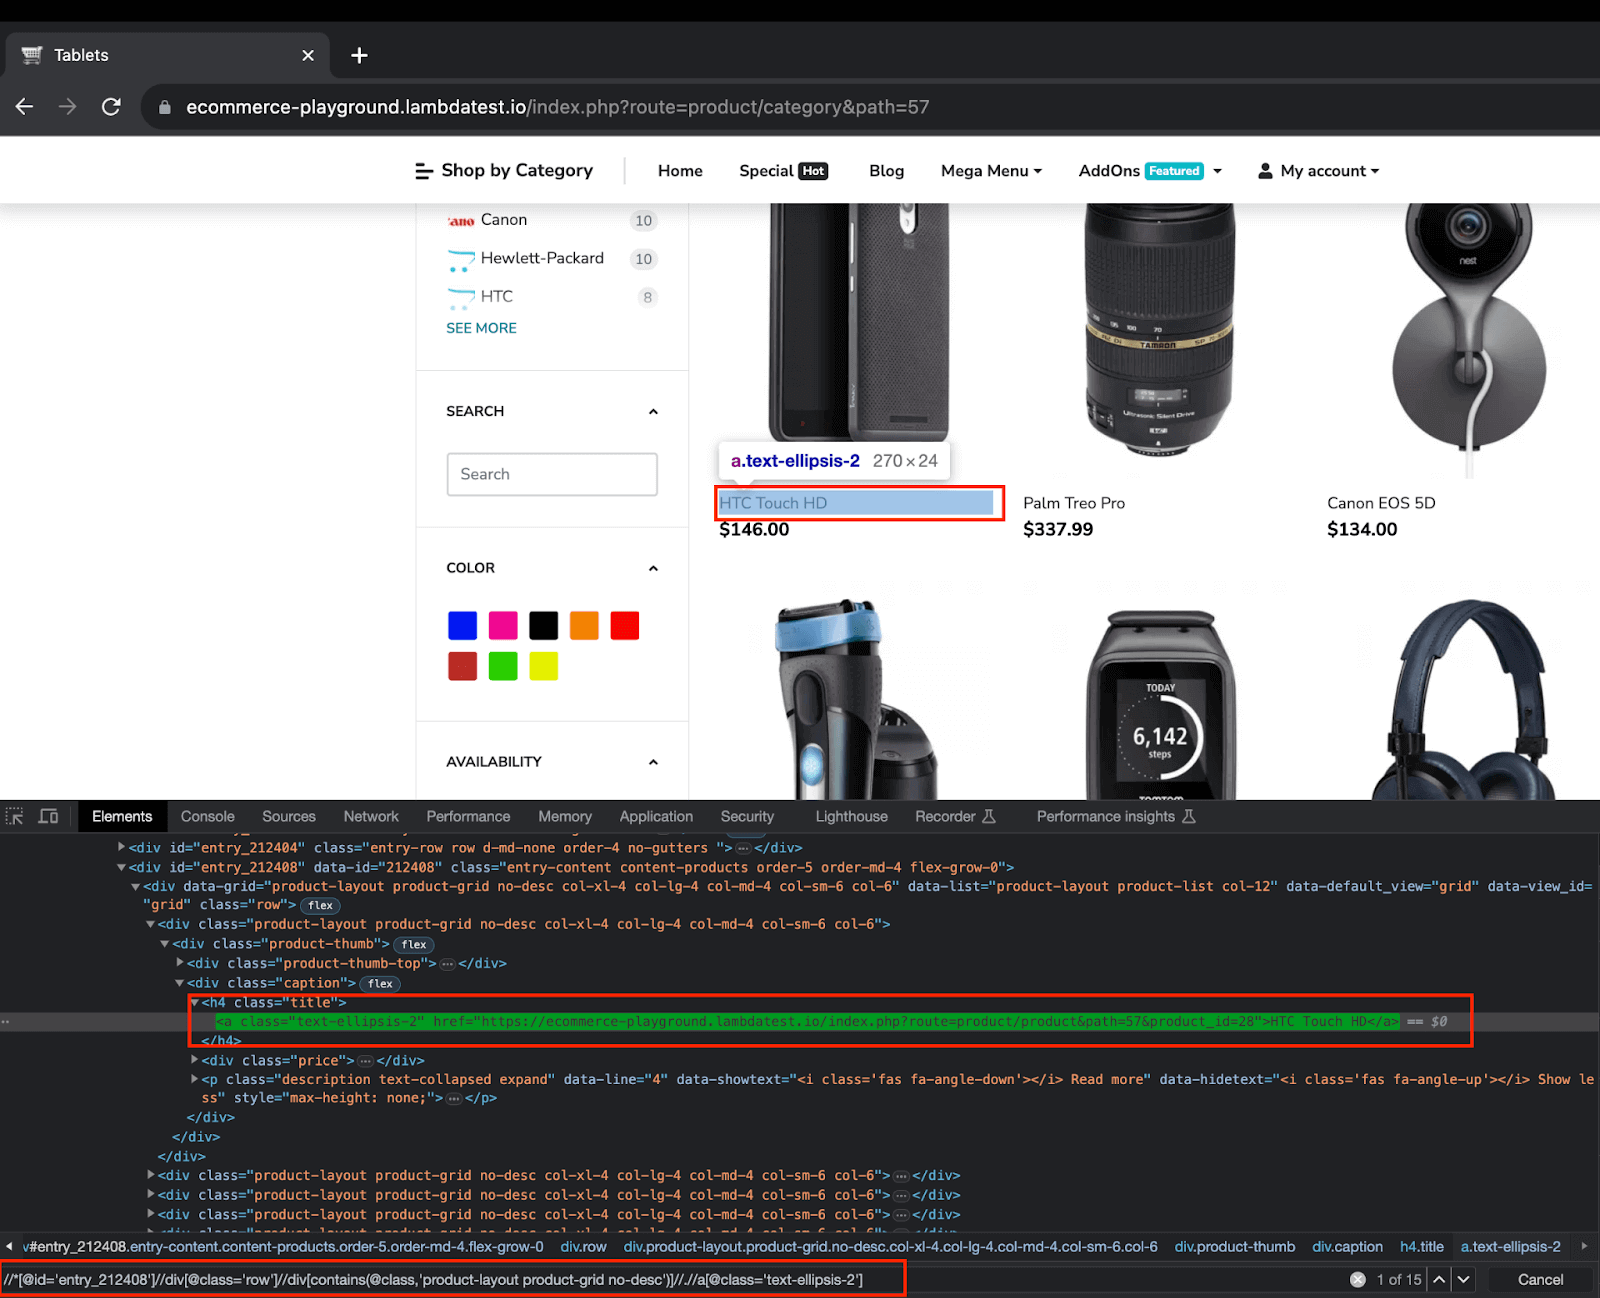Click the SEE MORE manufacturers link

pos(481,328)
